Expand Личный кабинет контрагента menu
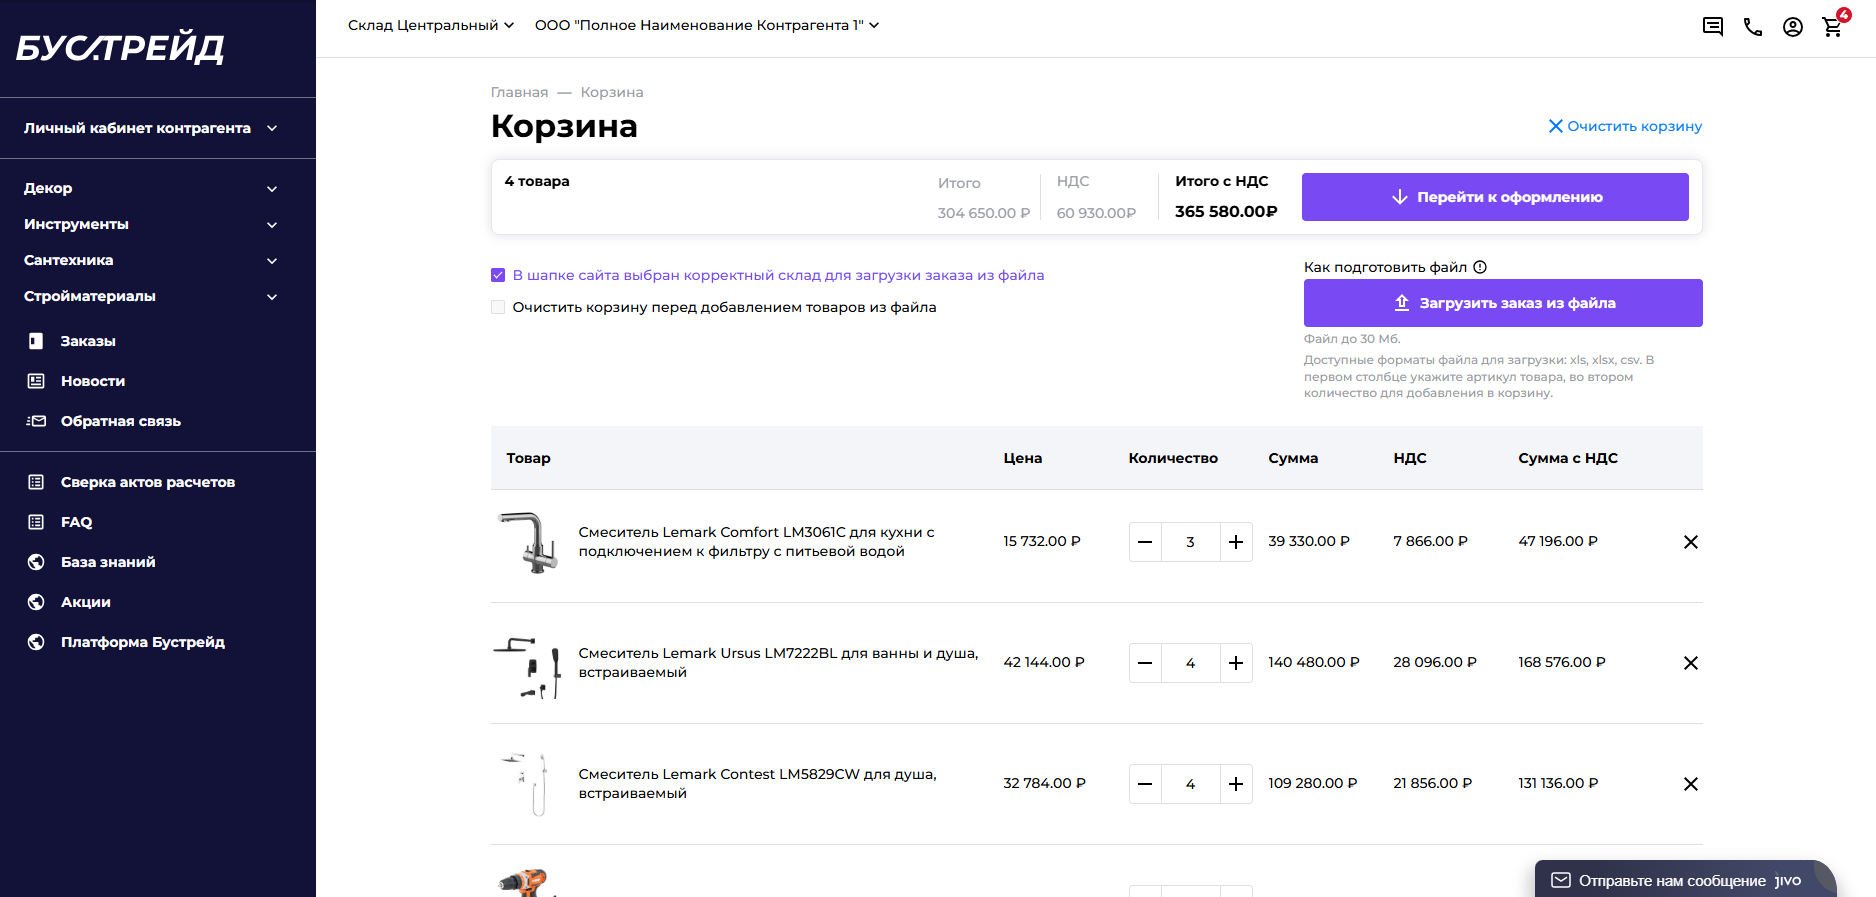Image resolution: width=1876 pixels, height=897 pixels. 150,128
